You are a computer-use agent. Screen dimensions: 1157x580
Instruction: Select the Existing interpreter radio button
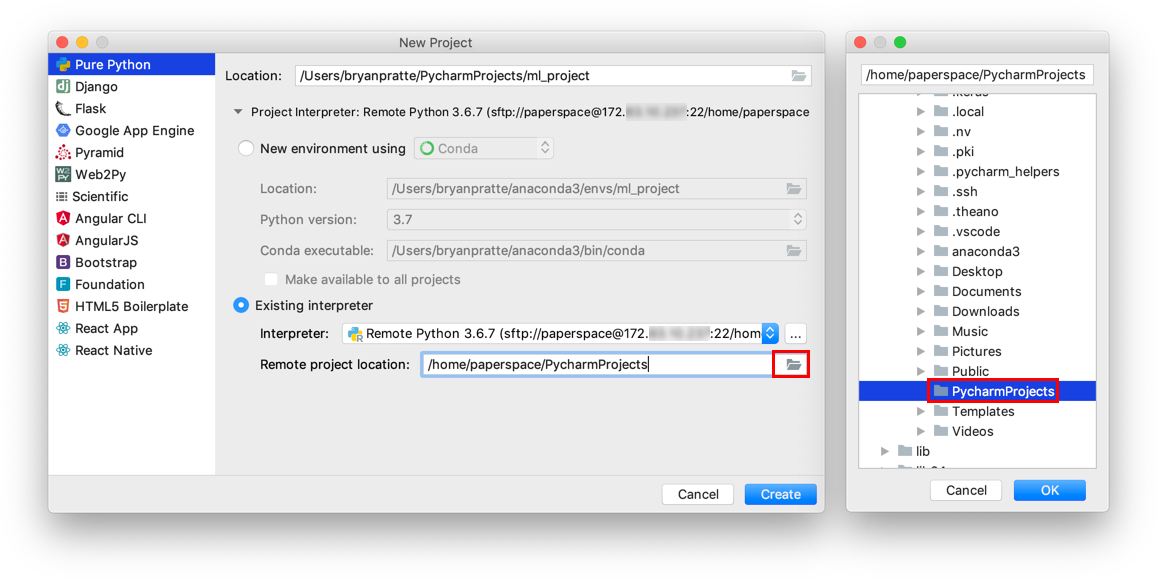[241, 306]
